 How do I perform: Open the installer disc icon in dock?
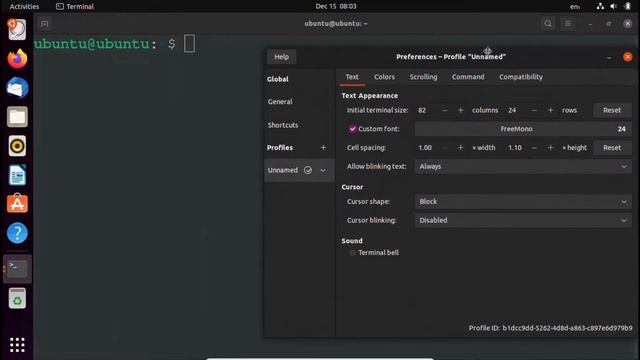tap(17, 29)
